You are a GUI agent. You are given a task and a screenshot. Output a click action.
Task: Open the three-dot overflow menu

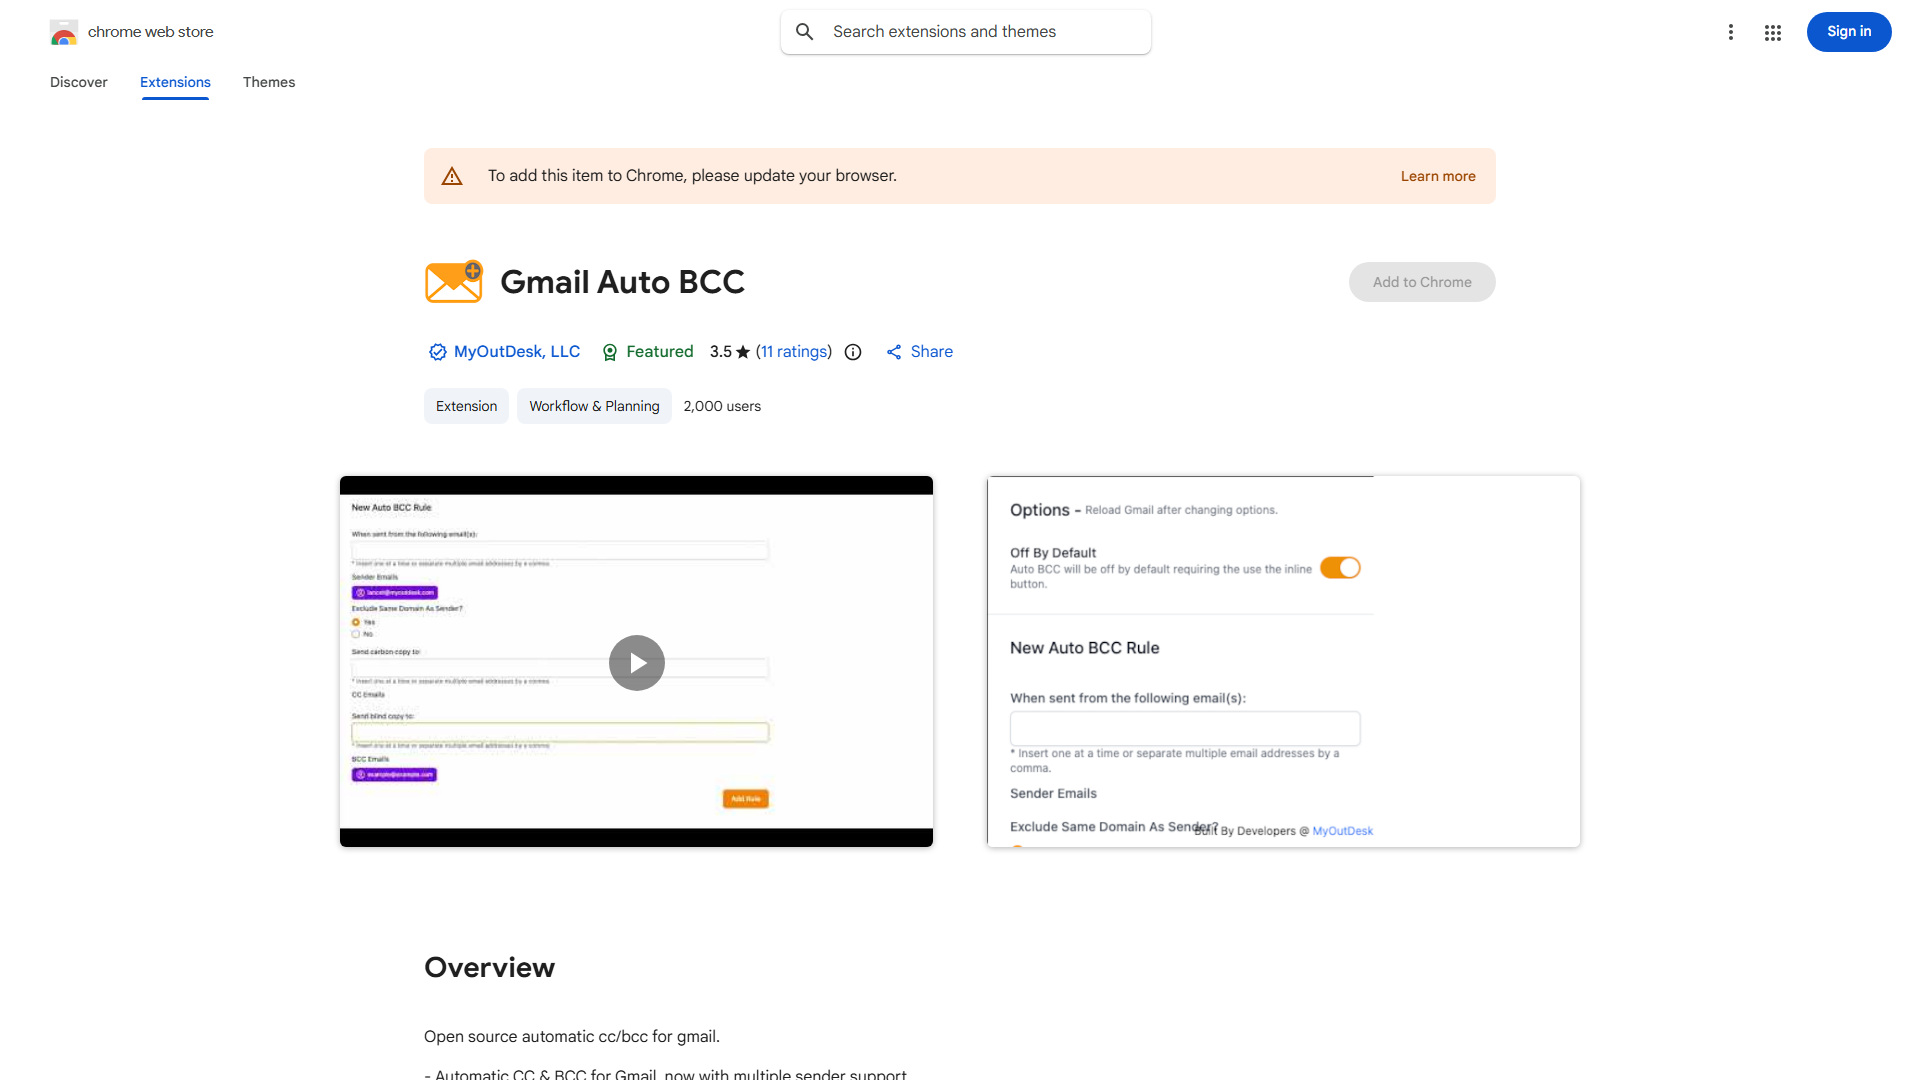click(1731, 32)
